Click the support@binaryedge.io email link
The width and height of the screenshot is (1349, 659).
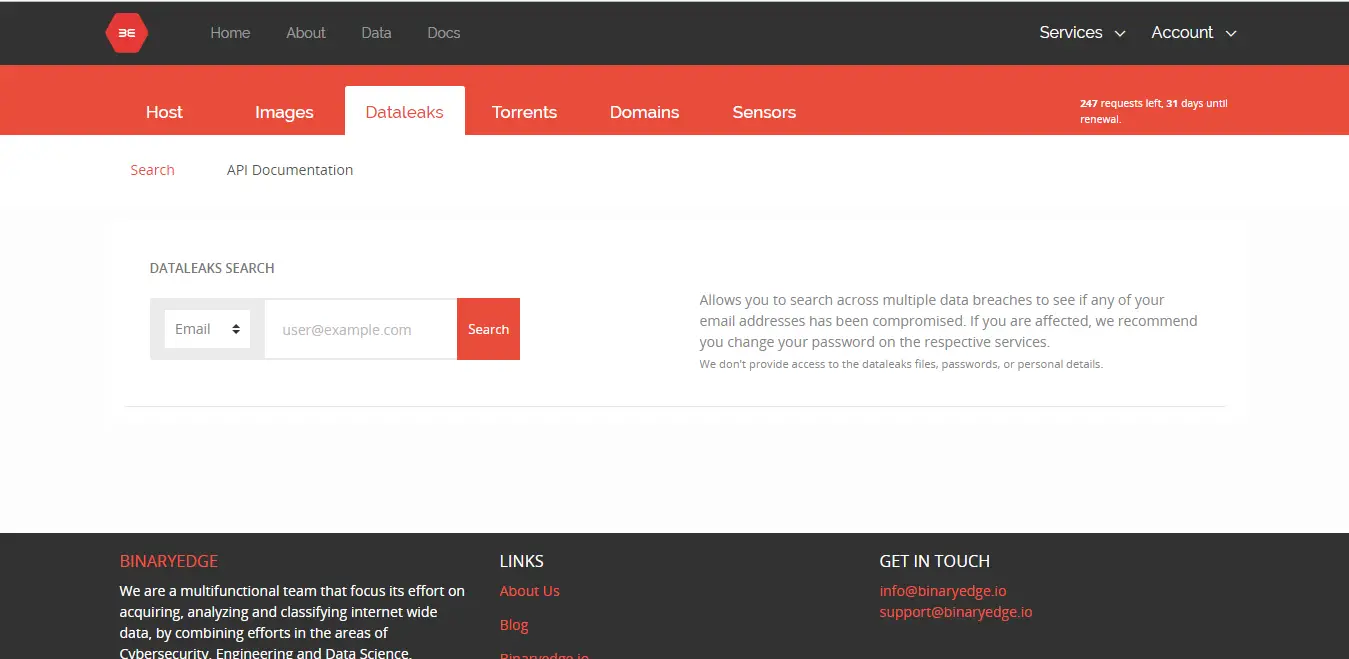[956, 612]
